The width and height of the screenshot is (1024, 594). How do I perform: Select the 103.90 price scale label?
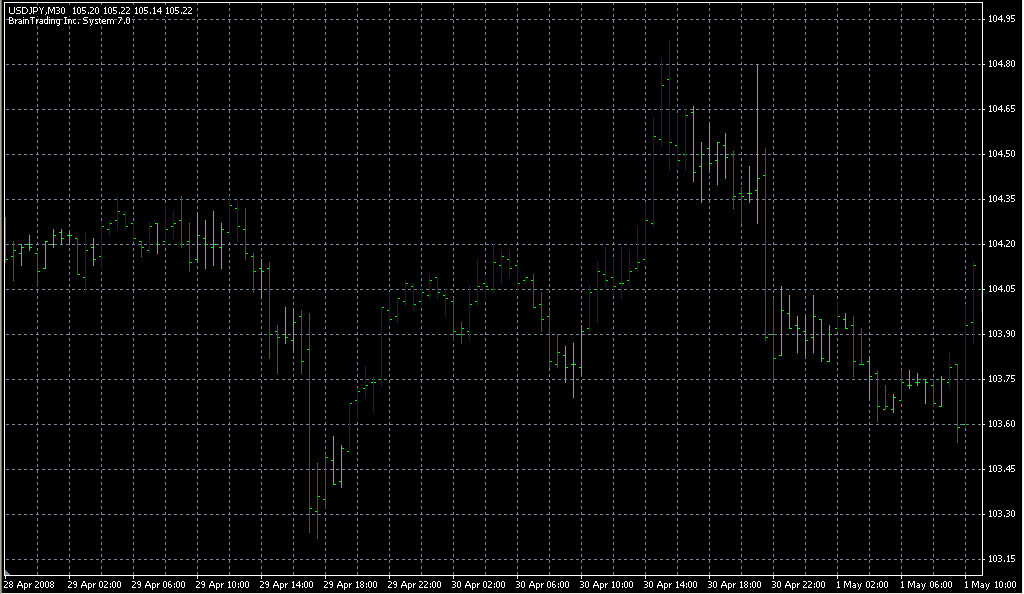pos(1000,334)
